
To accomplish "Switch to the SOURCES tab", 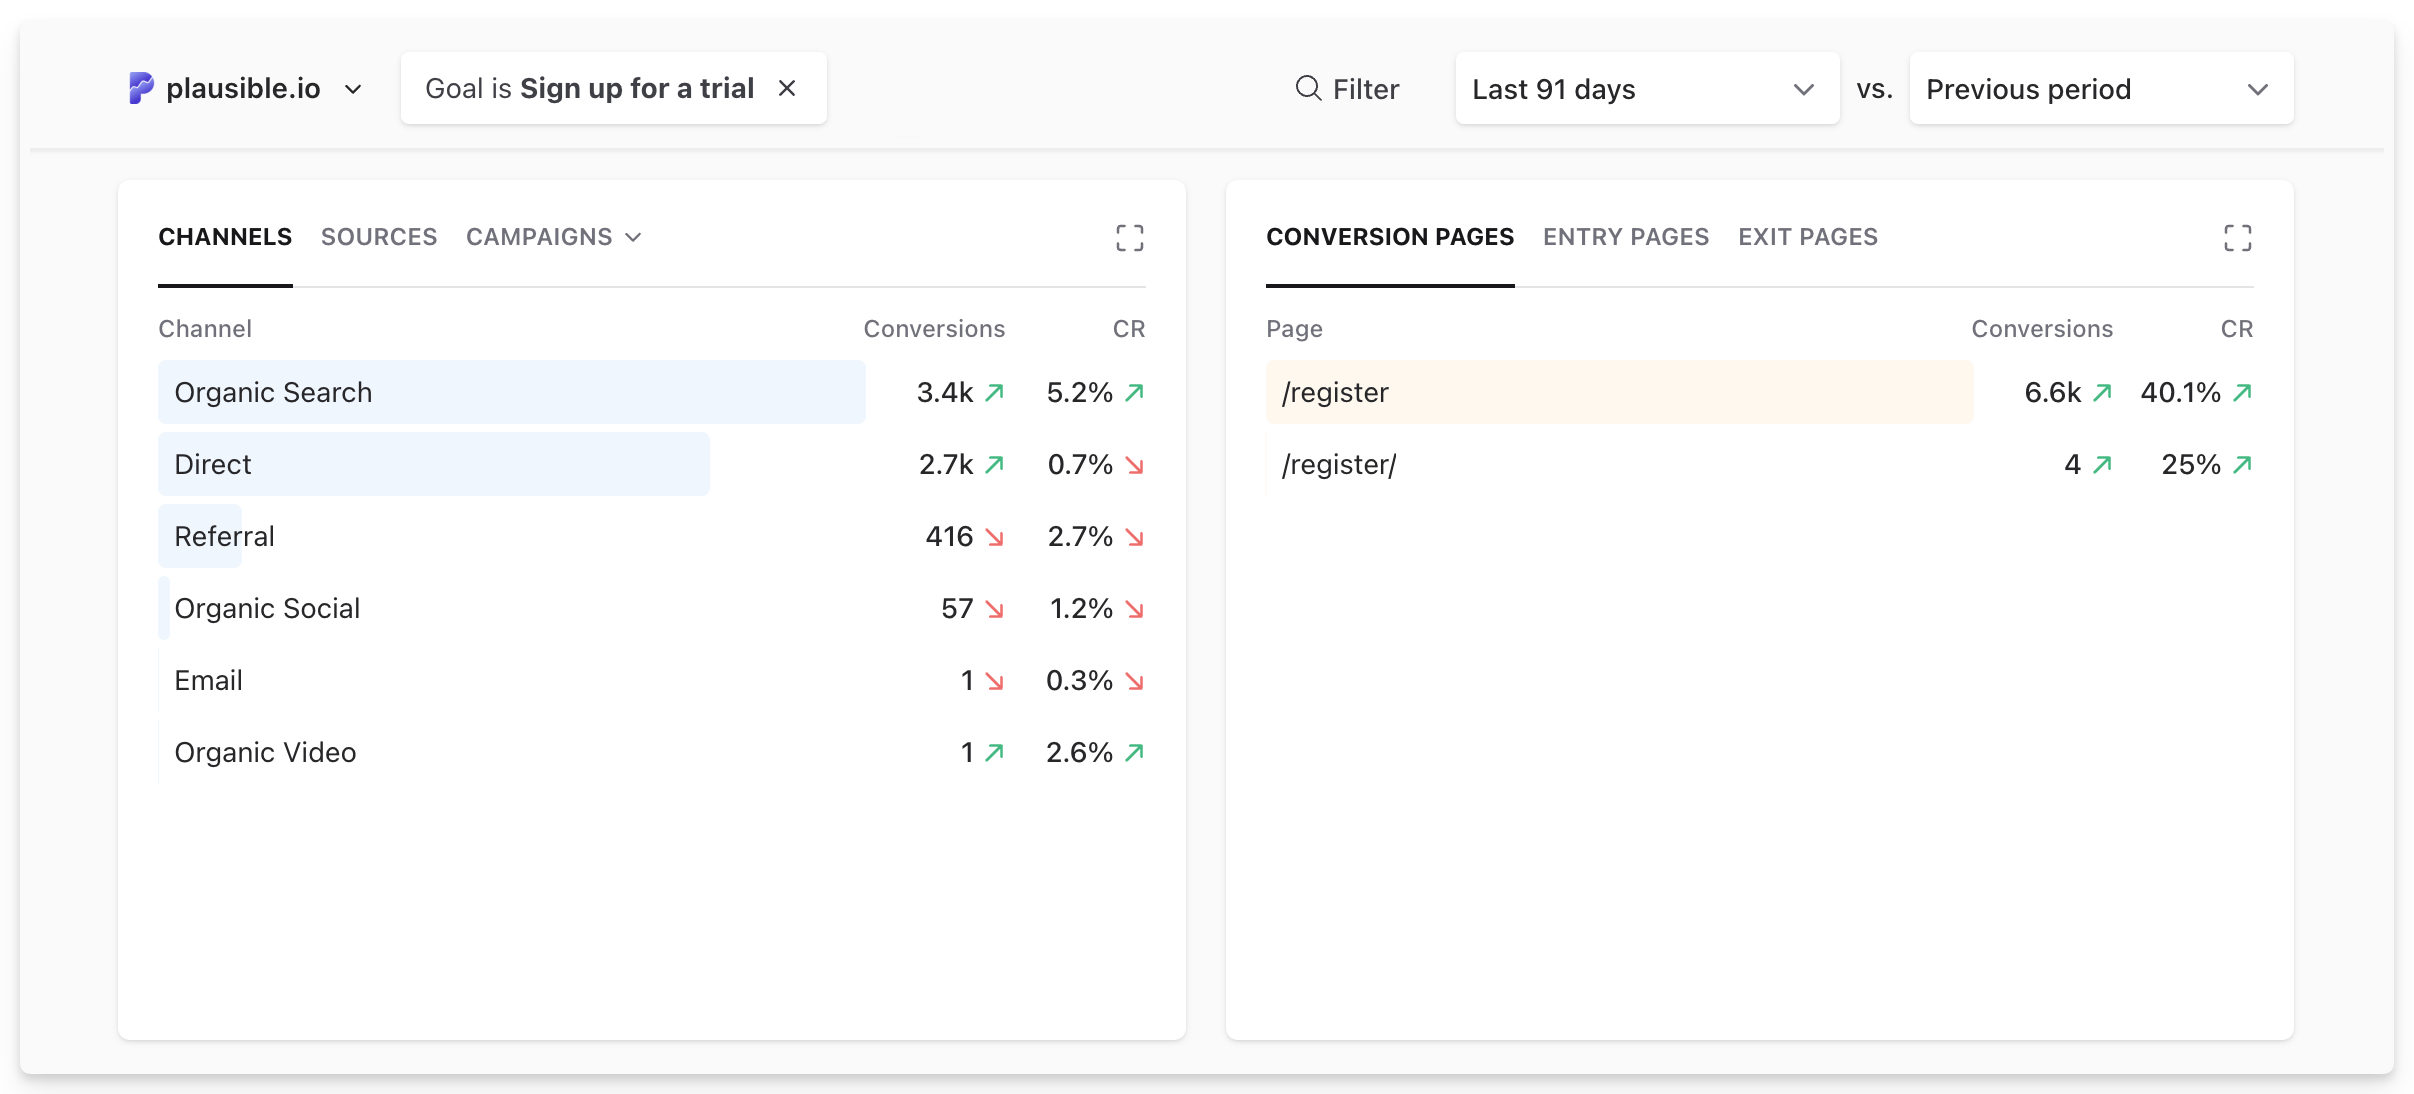I will (378, 237).
